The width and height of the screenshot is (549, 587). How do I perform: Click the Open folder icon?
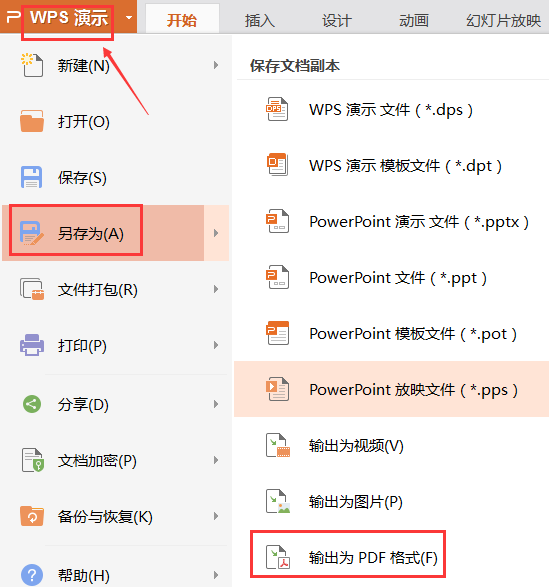click(32, 121)
